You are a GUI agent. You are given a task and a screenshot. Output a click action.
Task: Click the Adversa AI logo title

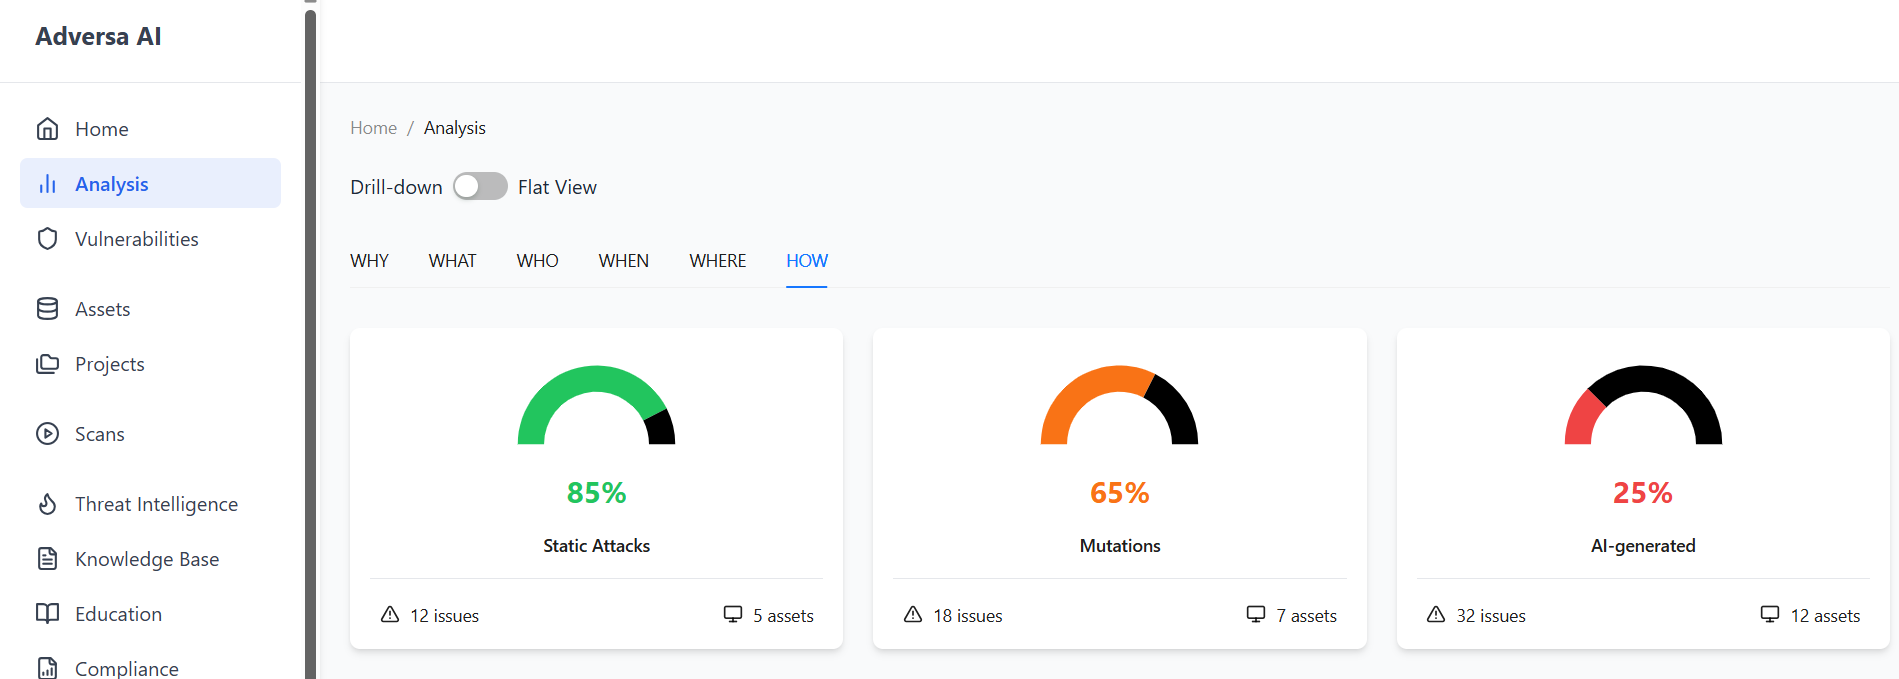click(98, 37)
